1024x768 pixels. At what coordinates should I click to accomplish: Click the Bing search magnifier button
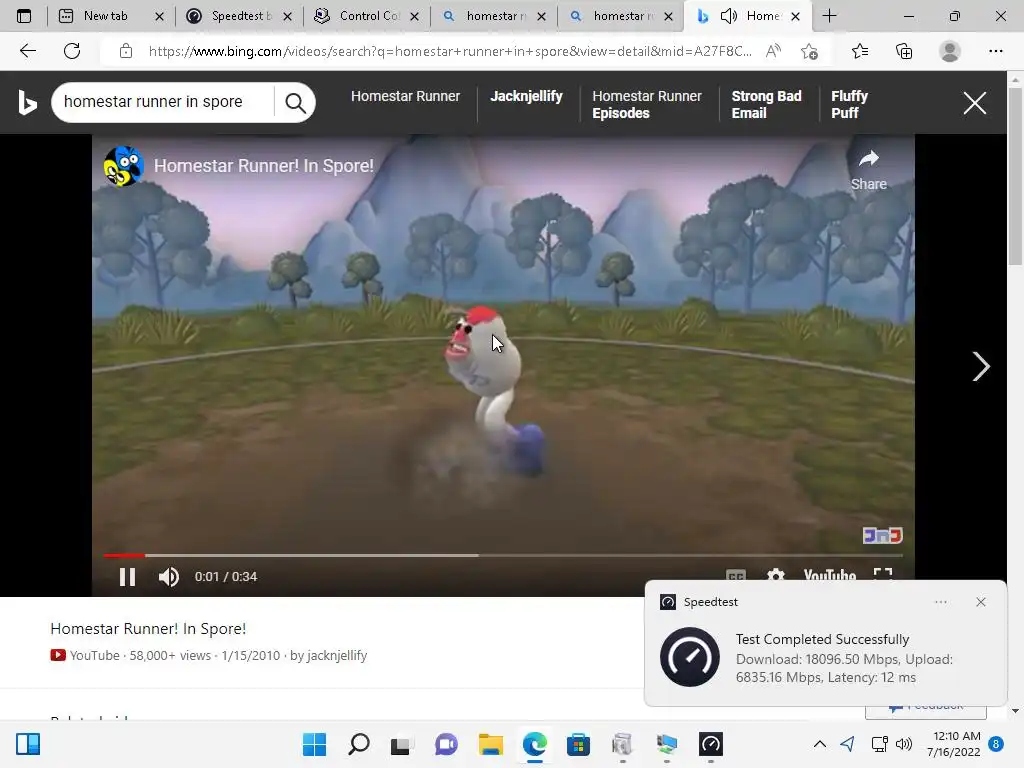pyautogui.click(x=295, y=103)
